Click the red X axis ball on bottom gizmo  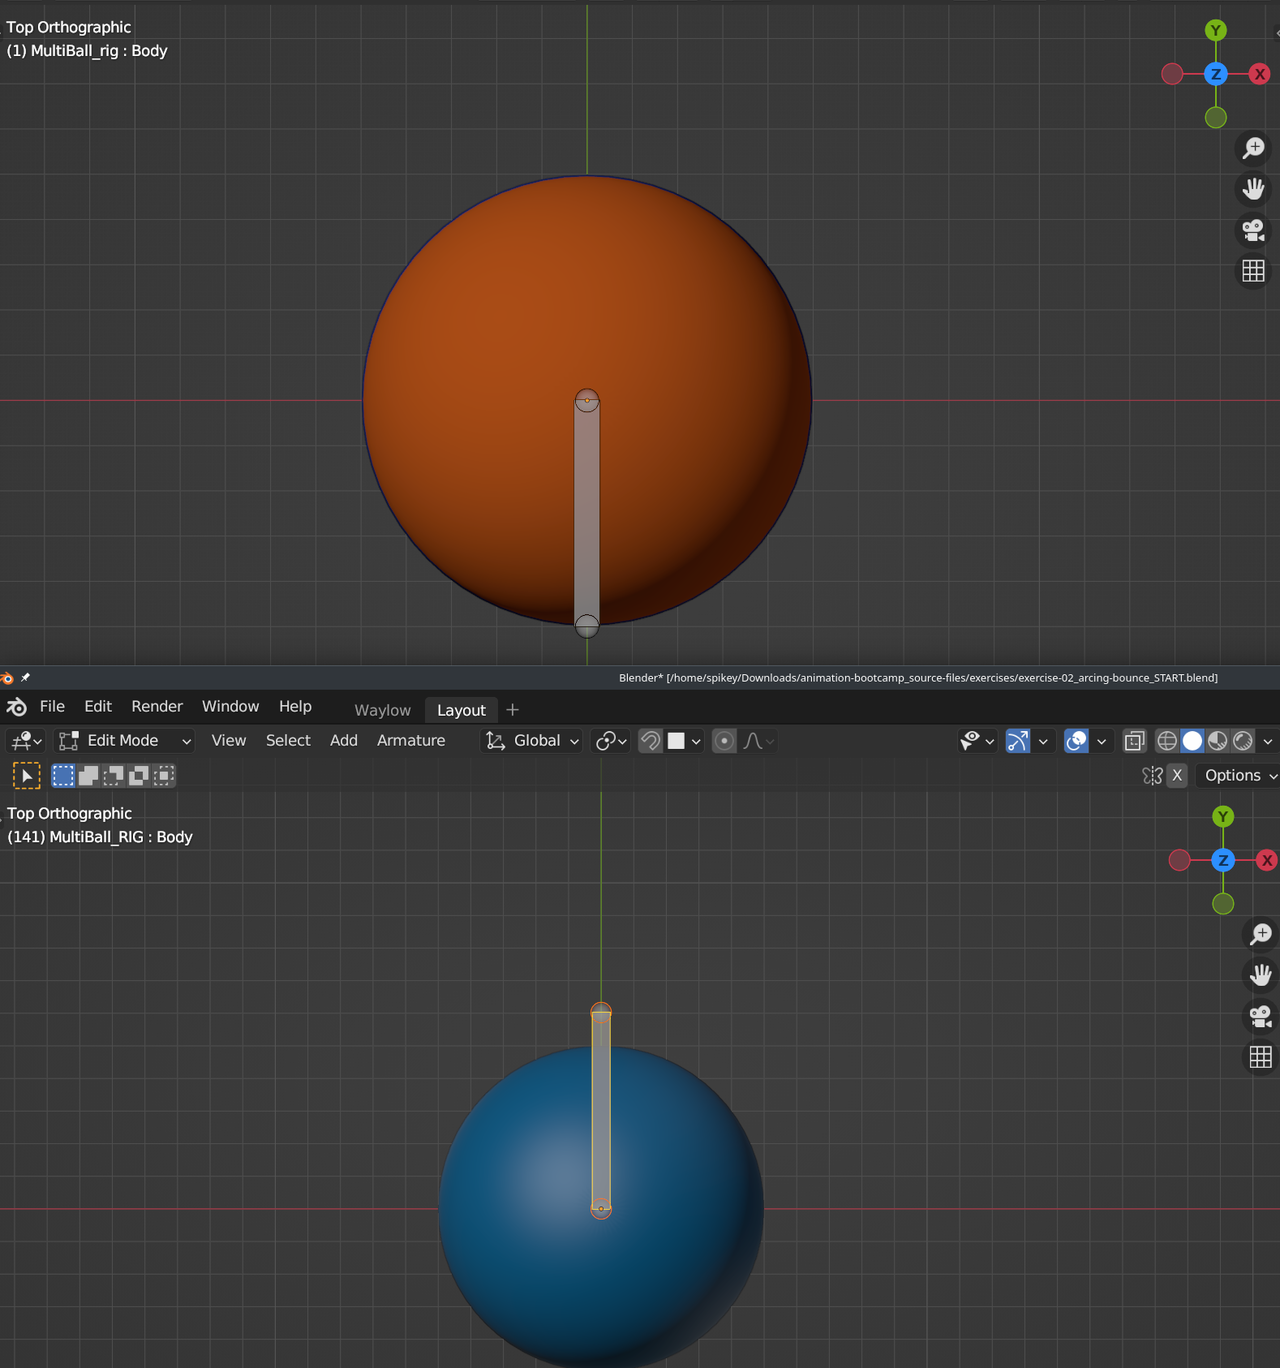point(1266,860)
